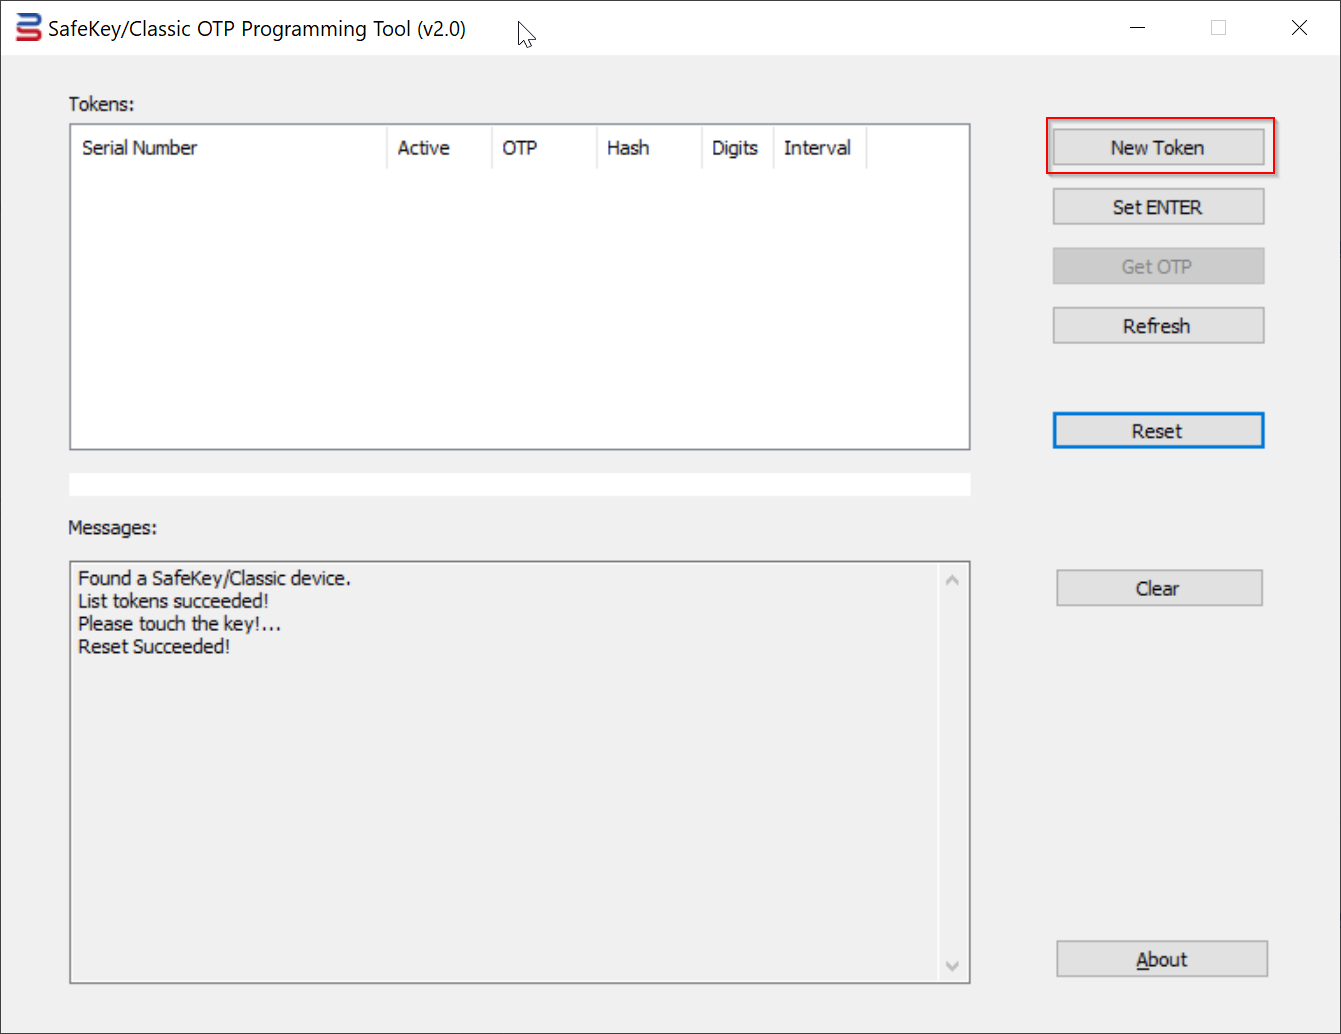Open the About dialog

coord(1161,960)
